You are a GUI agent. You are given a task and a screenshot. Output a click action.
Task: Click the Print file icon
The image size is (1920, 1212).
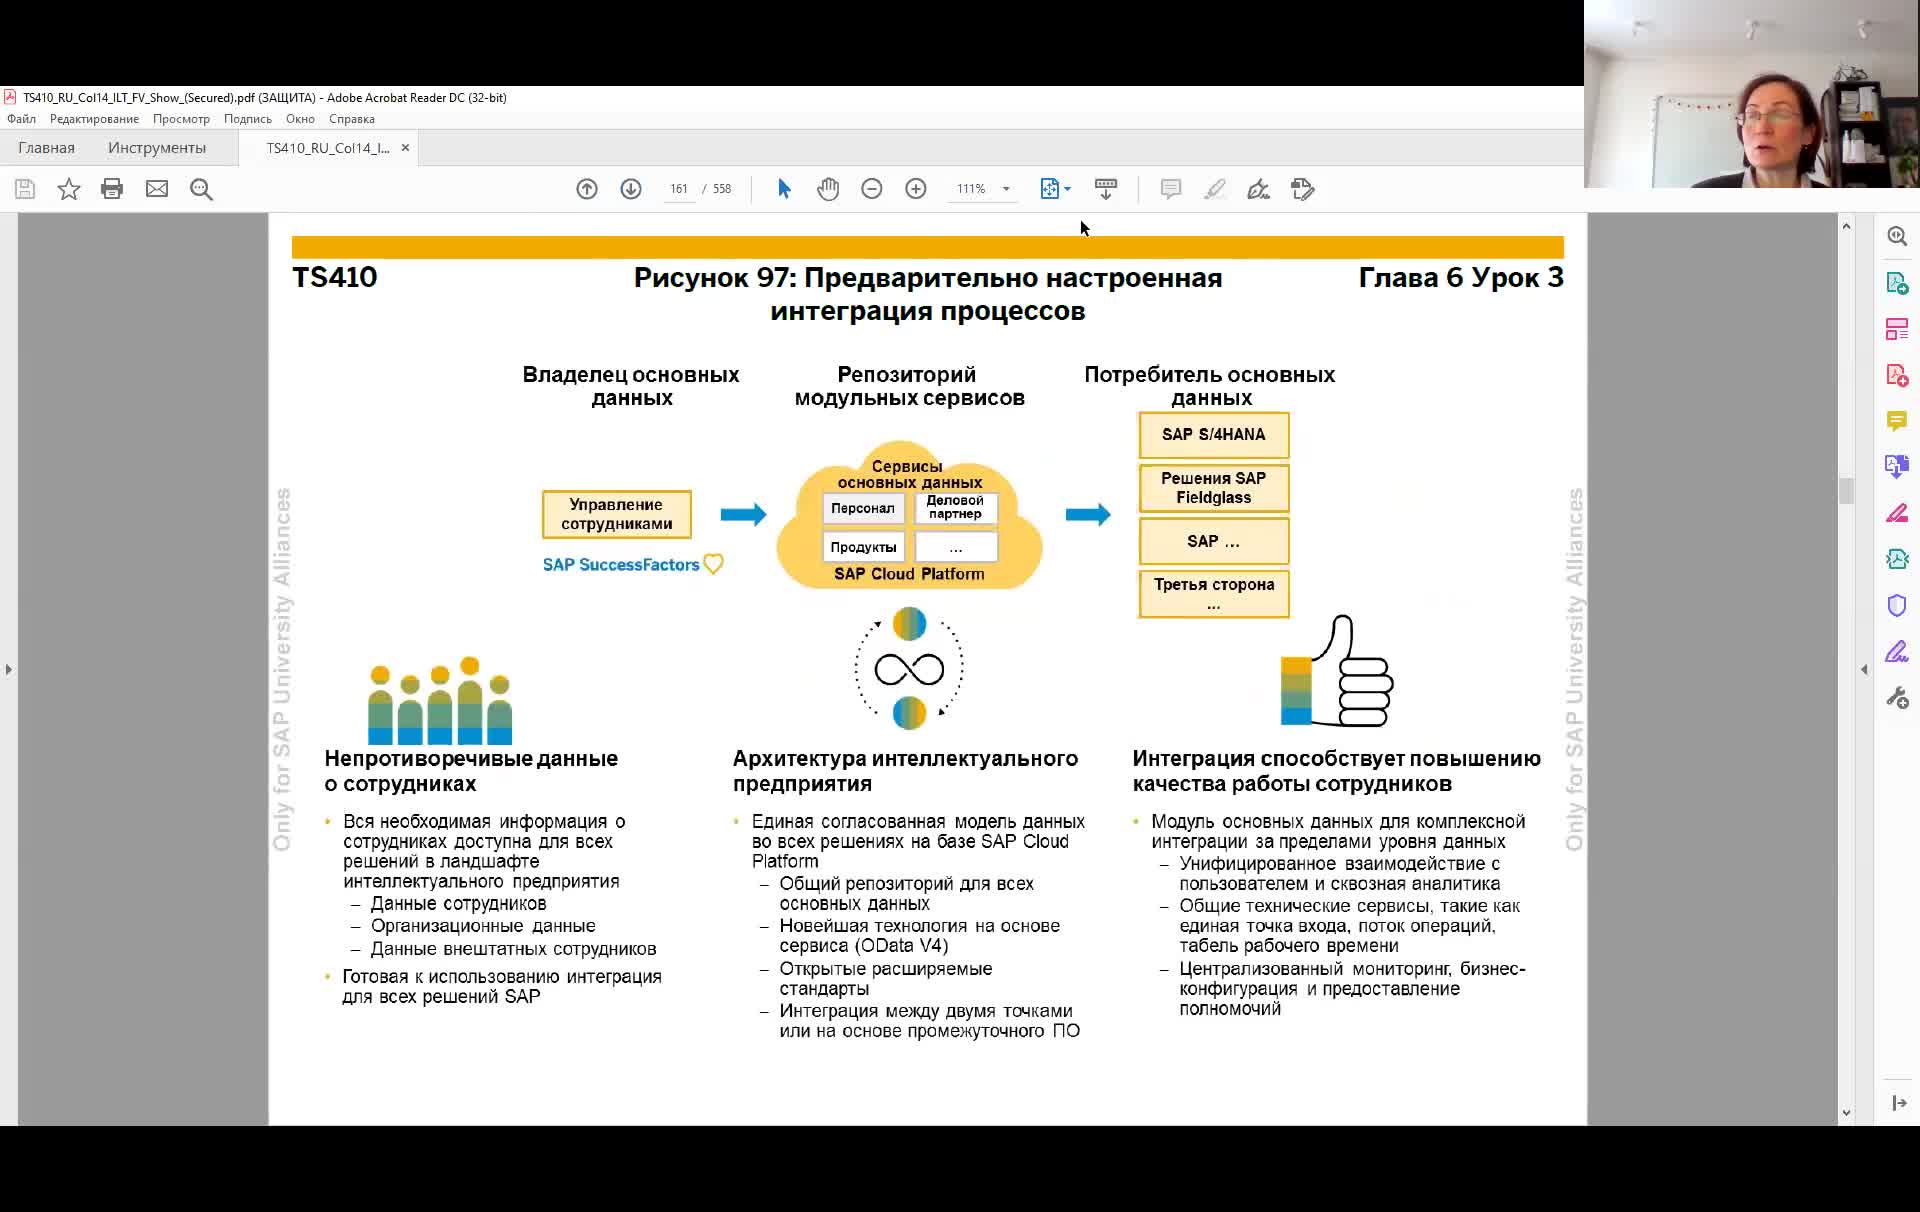(112, 189)
